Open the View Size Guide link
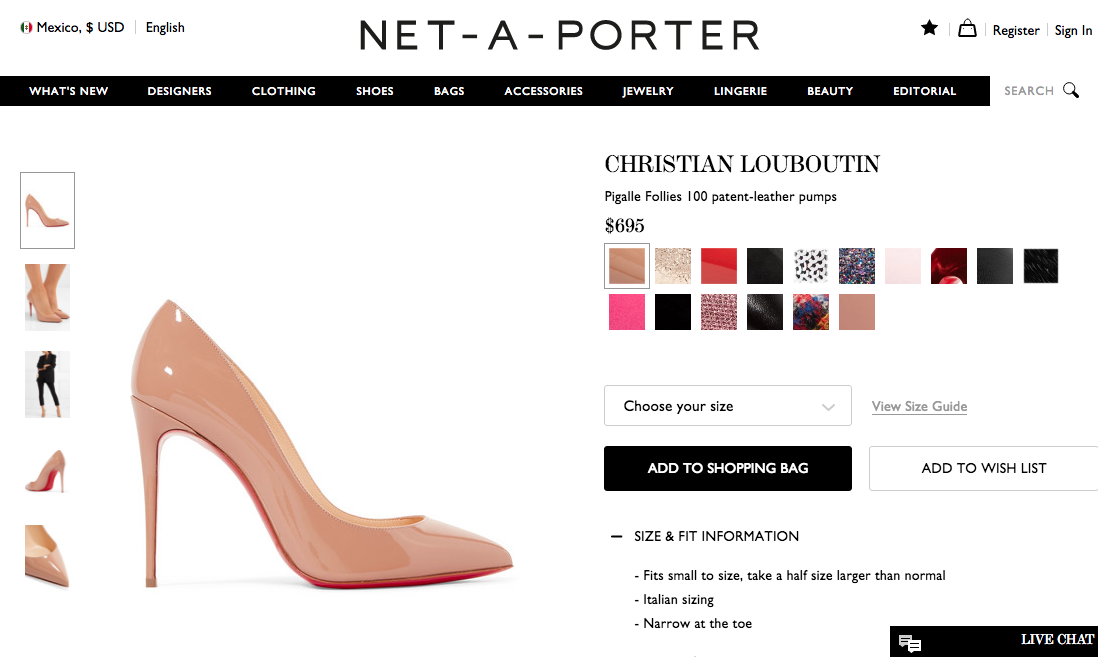 (x=919, y=406)
